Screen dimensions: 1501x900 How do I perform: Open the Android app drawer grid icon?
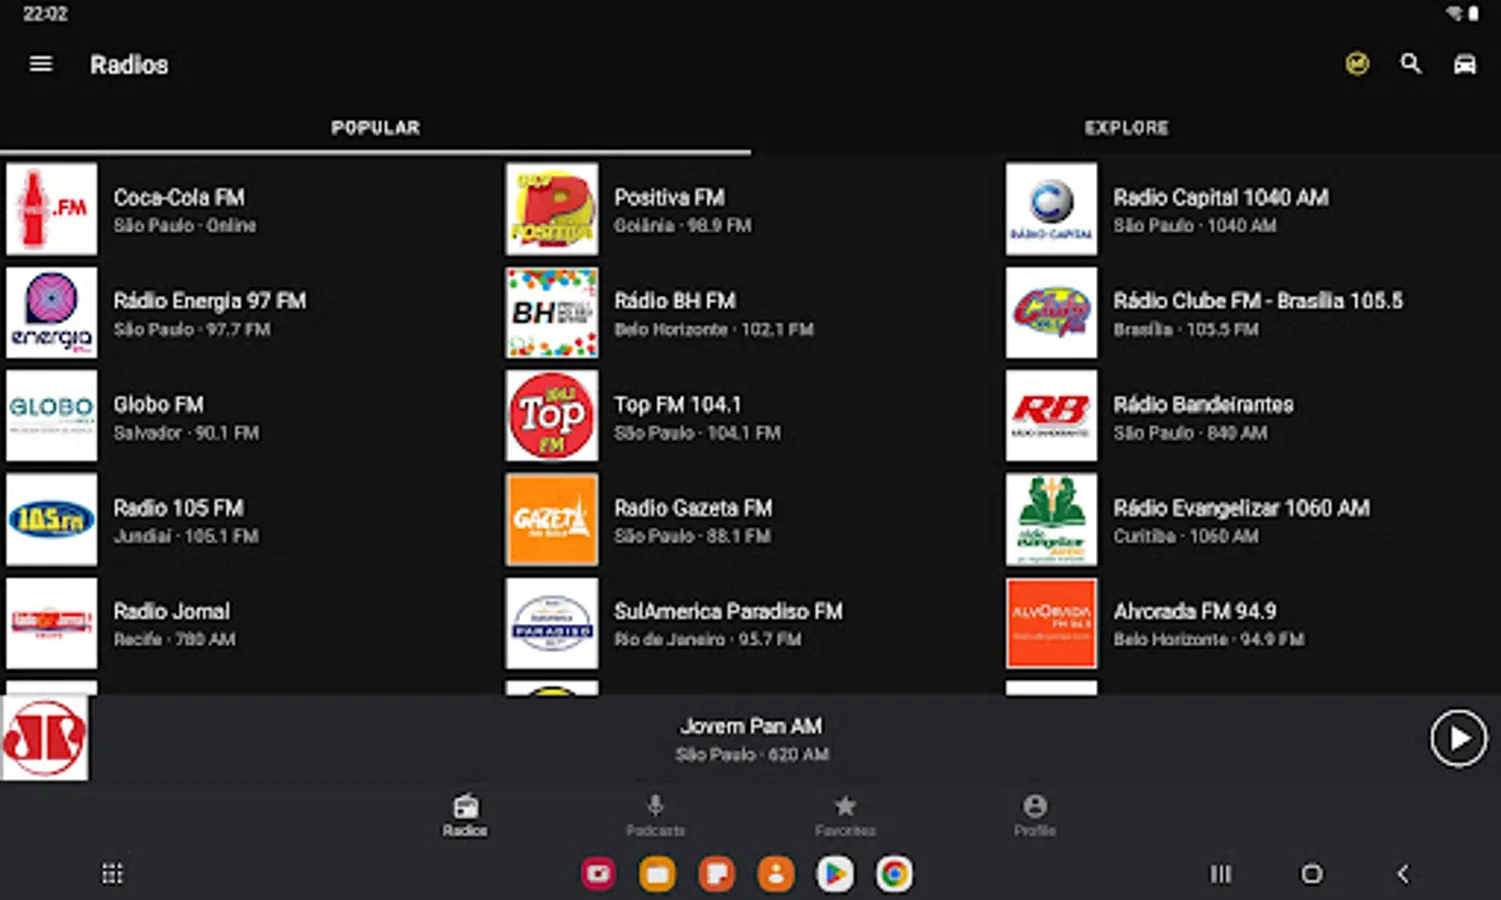(113, 874)
